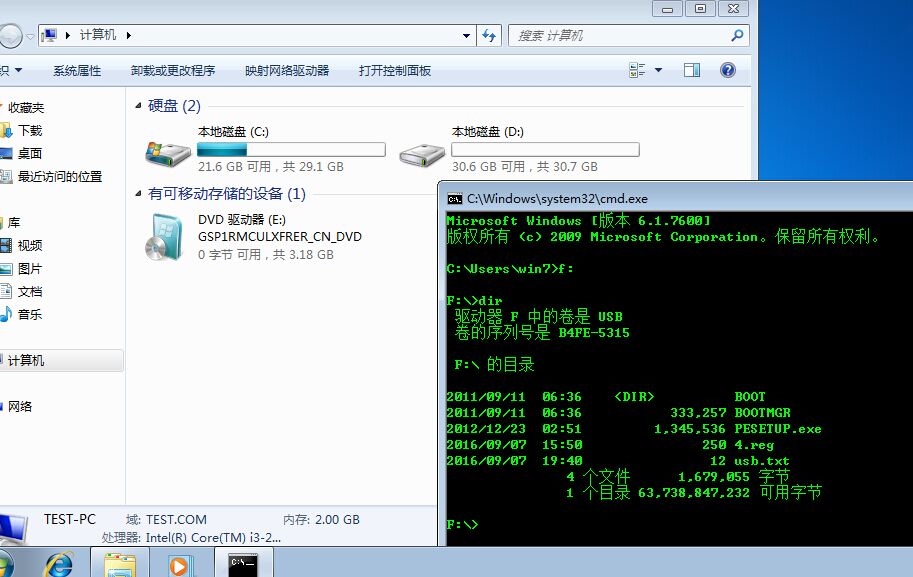Click the F:\> prompt at bottom of cmd
Image resolution: width=913 pixels, height=577 pixels.
click(x=462, y=525)
